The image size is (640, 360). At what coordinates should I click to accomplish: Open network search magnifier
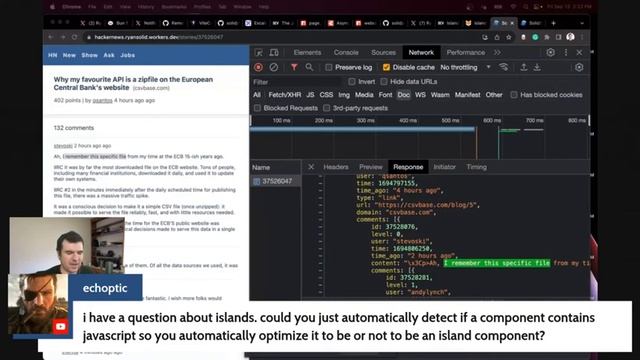click(309, 67)
